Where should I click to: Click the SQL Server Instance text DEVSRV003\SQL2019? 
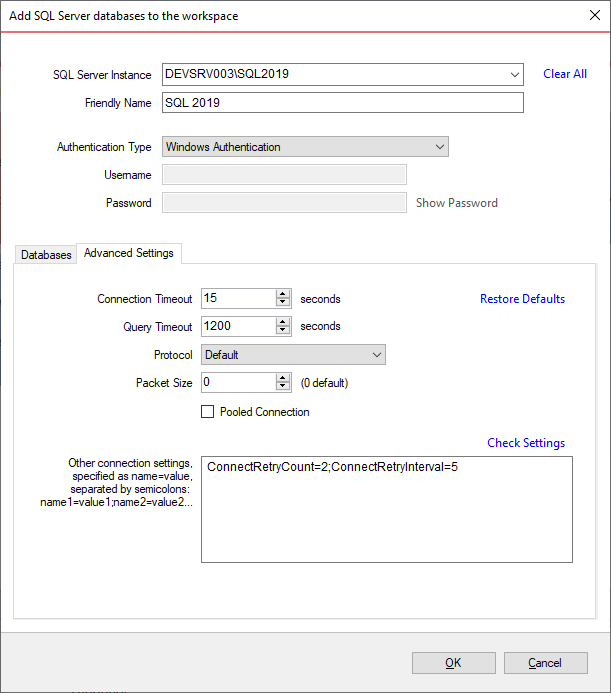(x=227, y=74)
